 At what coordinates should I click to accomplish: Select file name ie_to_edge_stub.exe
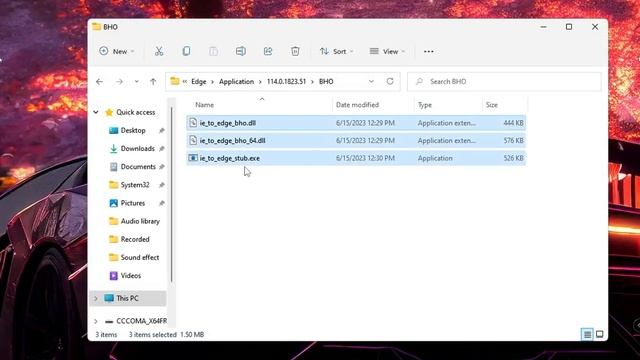click(229, 158)
